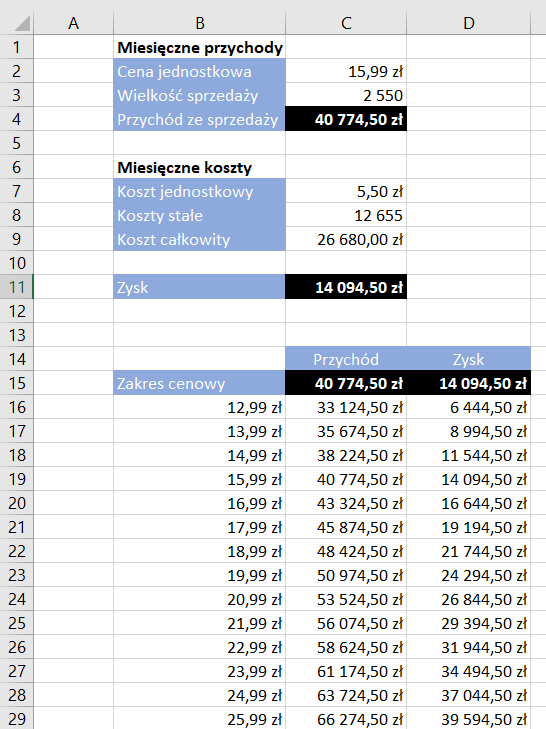546x729 pixels.
Task: Select column C header
Action: tap(346, 23)
